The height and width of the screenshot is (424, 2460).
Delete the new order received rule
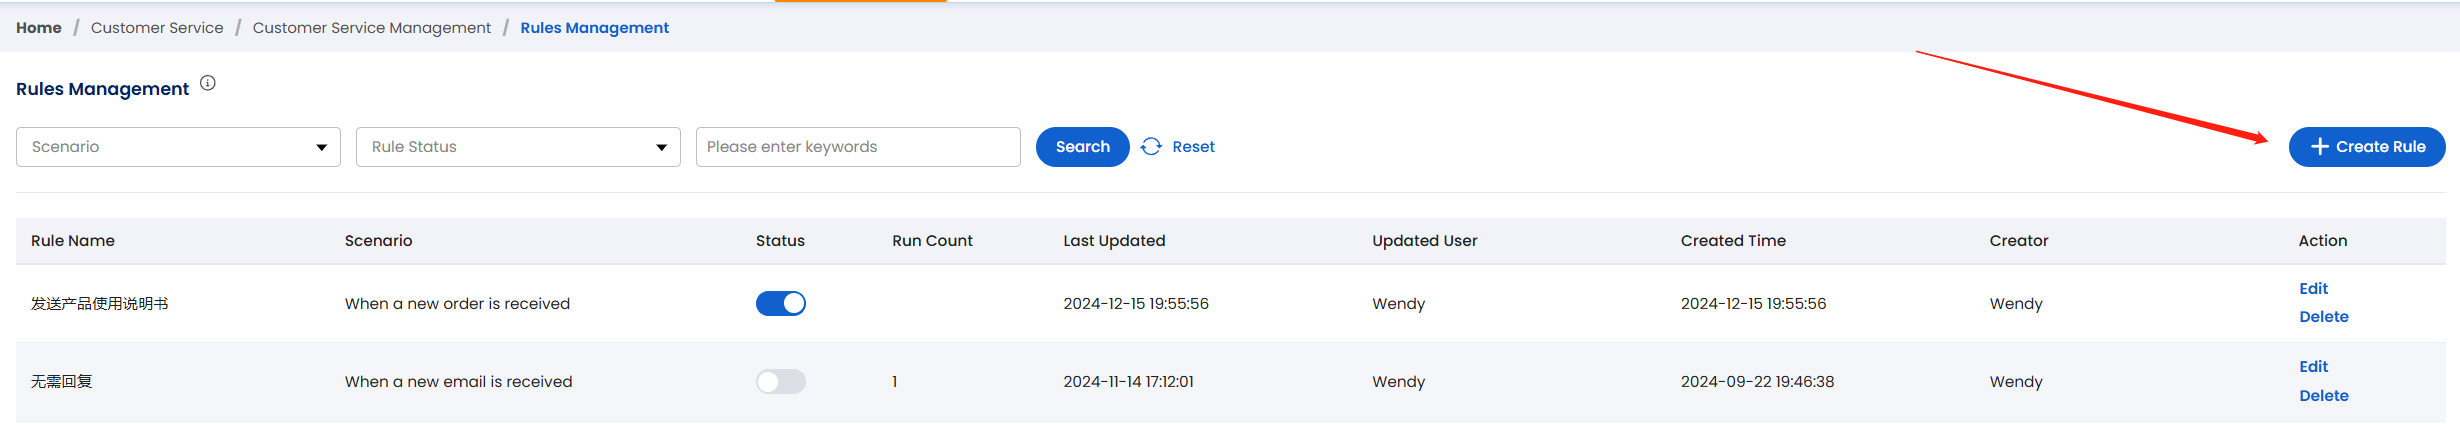pos(2324,317)
